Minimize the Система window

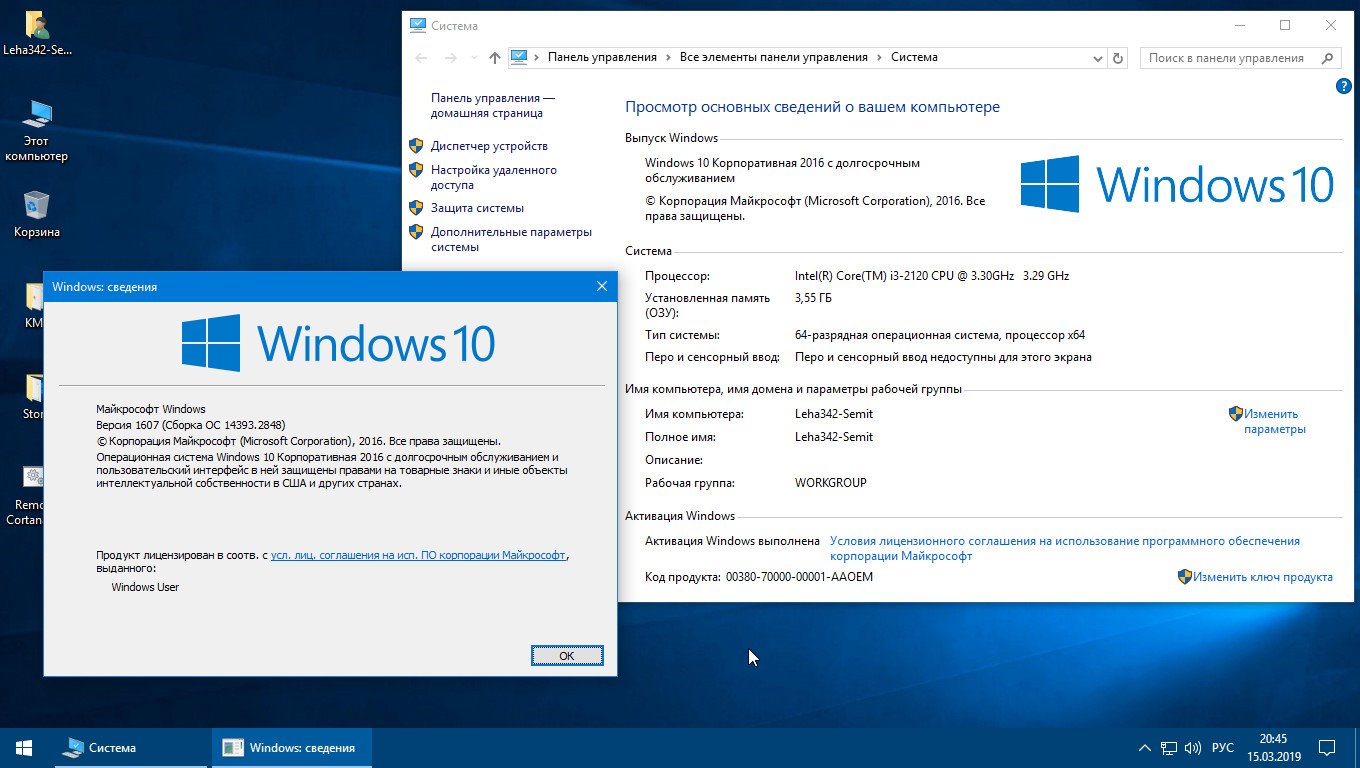(x=1239, y=25)
